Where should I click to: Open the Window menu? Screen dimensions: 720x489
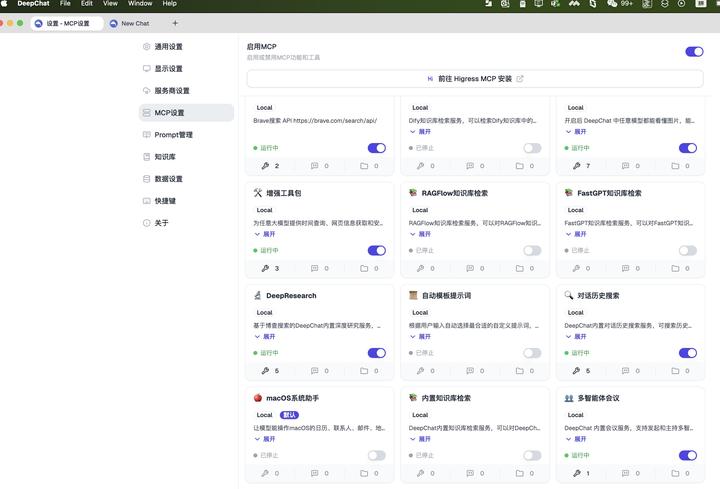point(140,3)
